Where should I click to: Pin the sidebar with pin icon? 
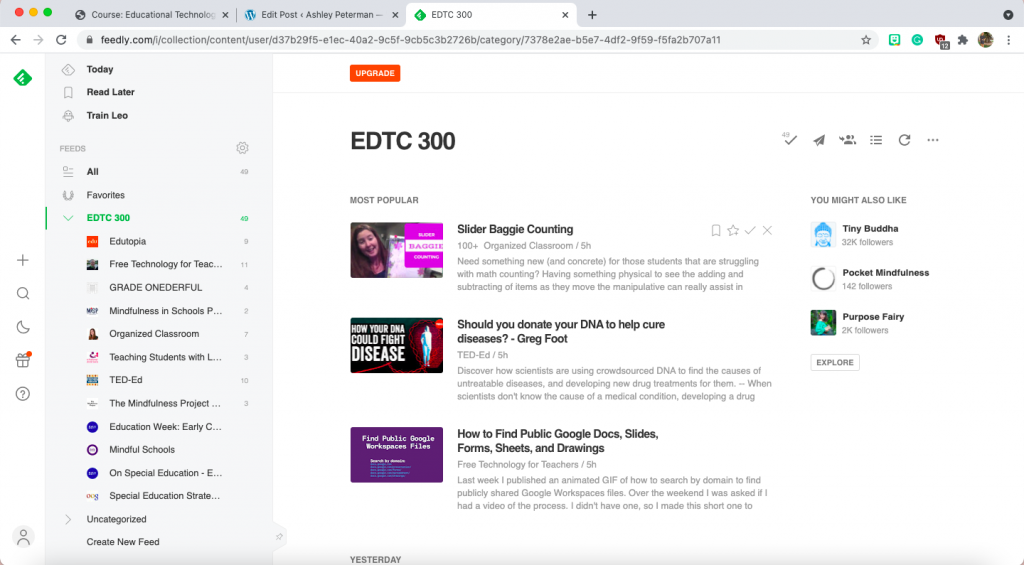(x=279, y=537)
